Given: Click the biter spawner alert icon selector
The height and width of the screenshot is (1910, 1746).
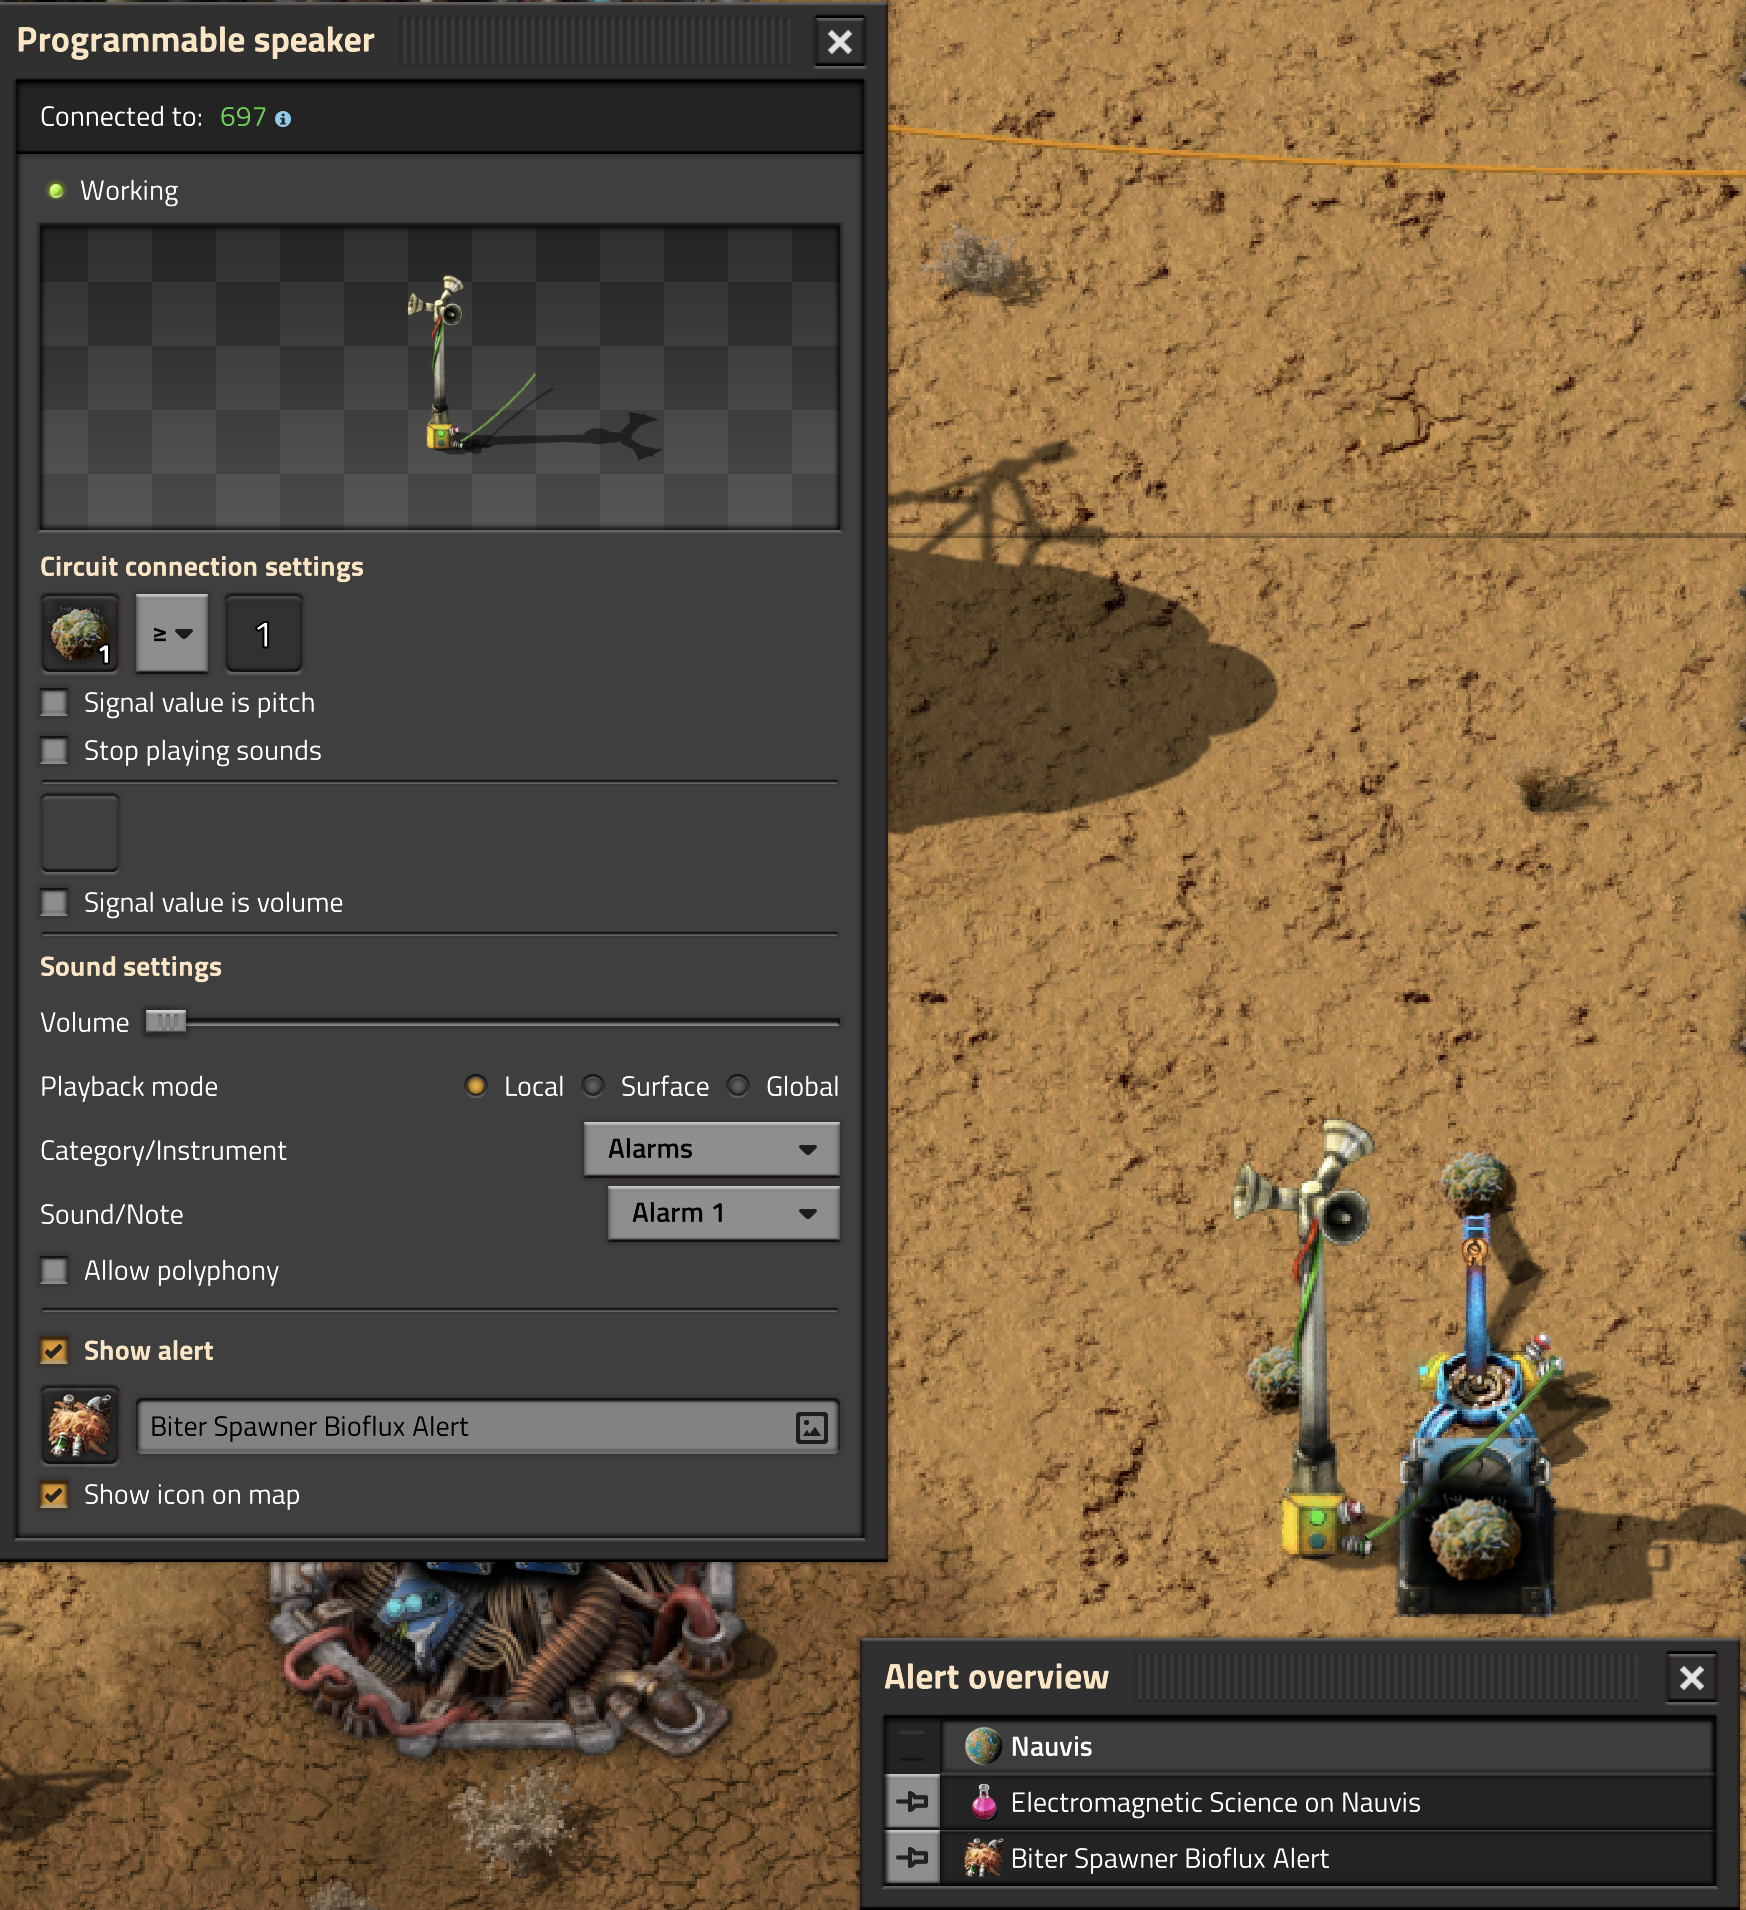Looking at the screenshot, I should pyautogui.click(x=79, y=1425).
